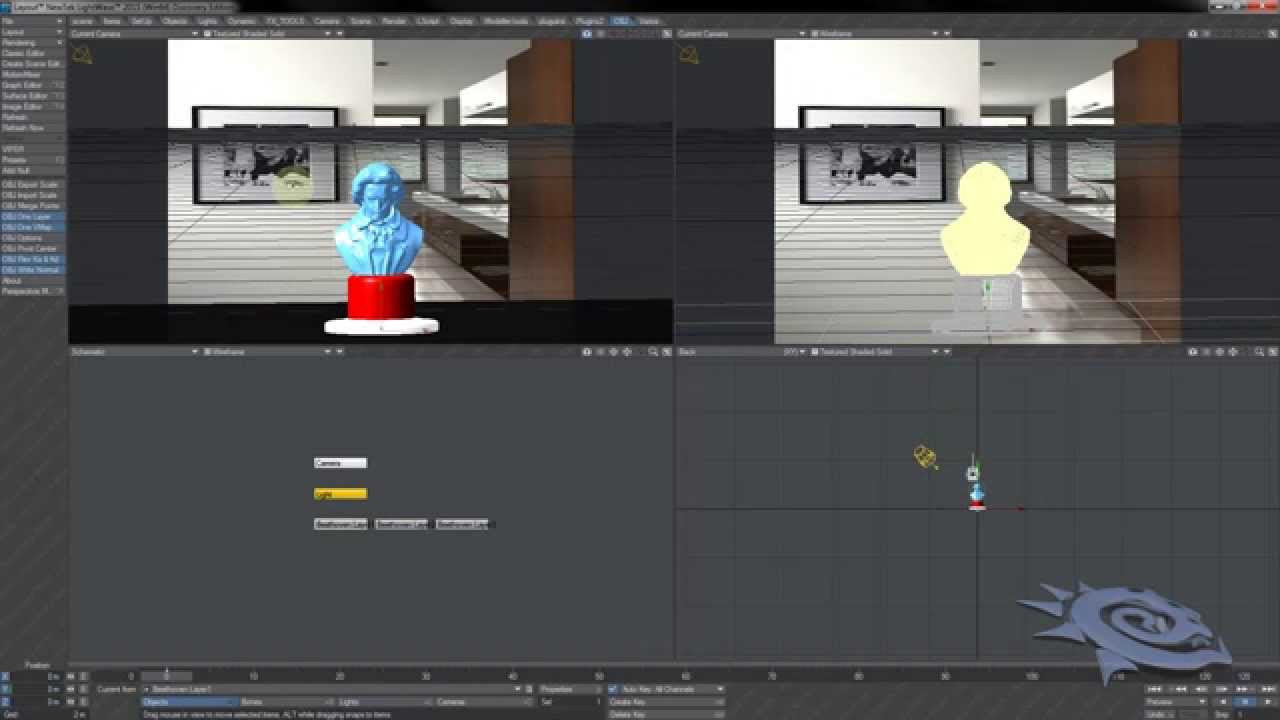Screen dimensions: 1280x720
Task: Click the light gizmo above the bust in the Back viewport
Action: (x=973, y=473)
